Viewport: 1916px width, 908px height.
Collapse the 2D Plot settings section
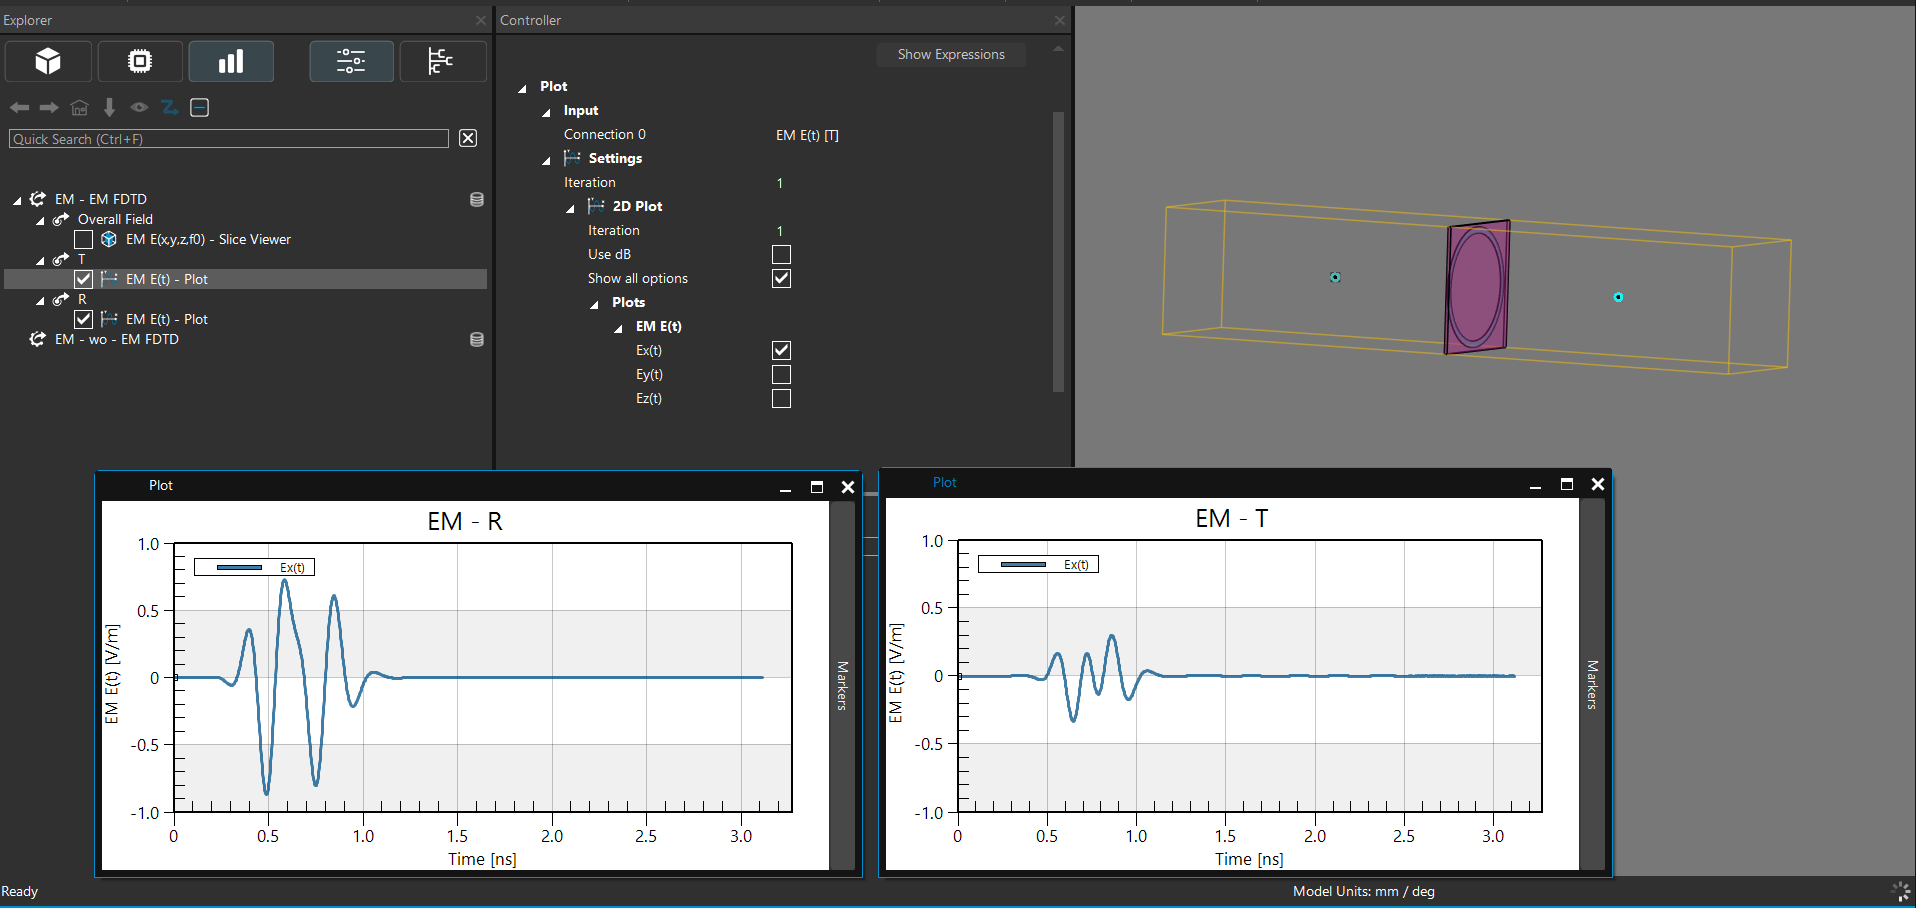click(571, 208)
